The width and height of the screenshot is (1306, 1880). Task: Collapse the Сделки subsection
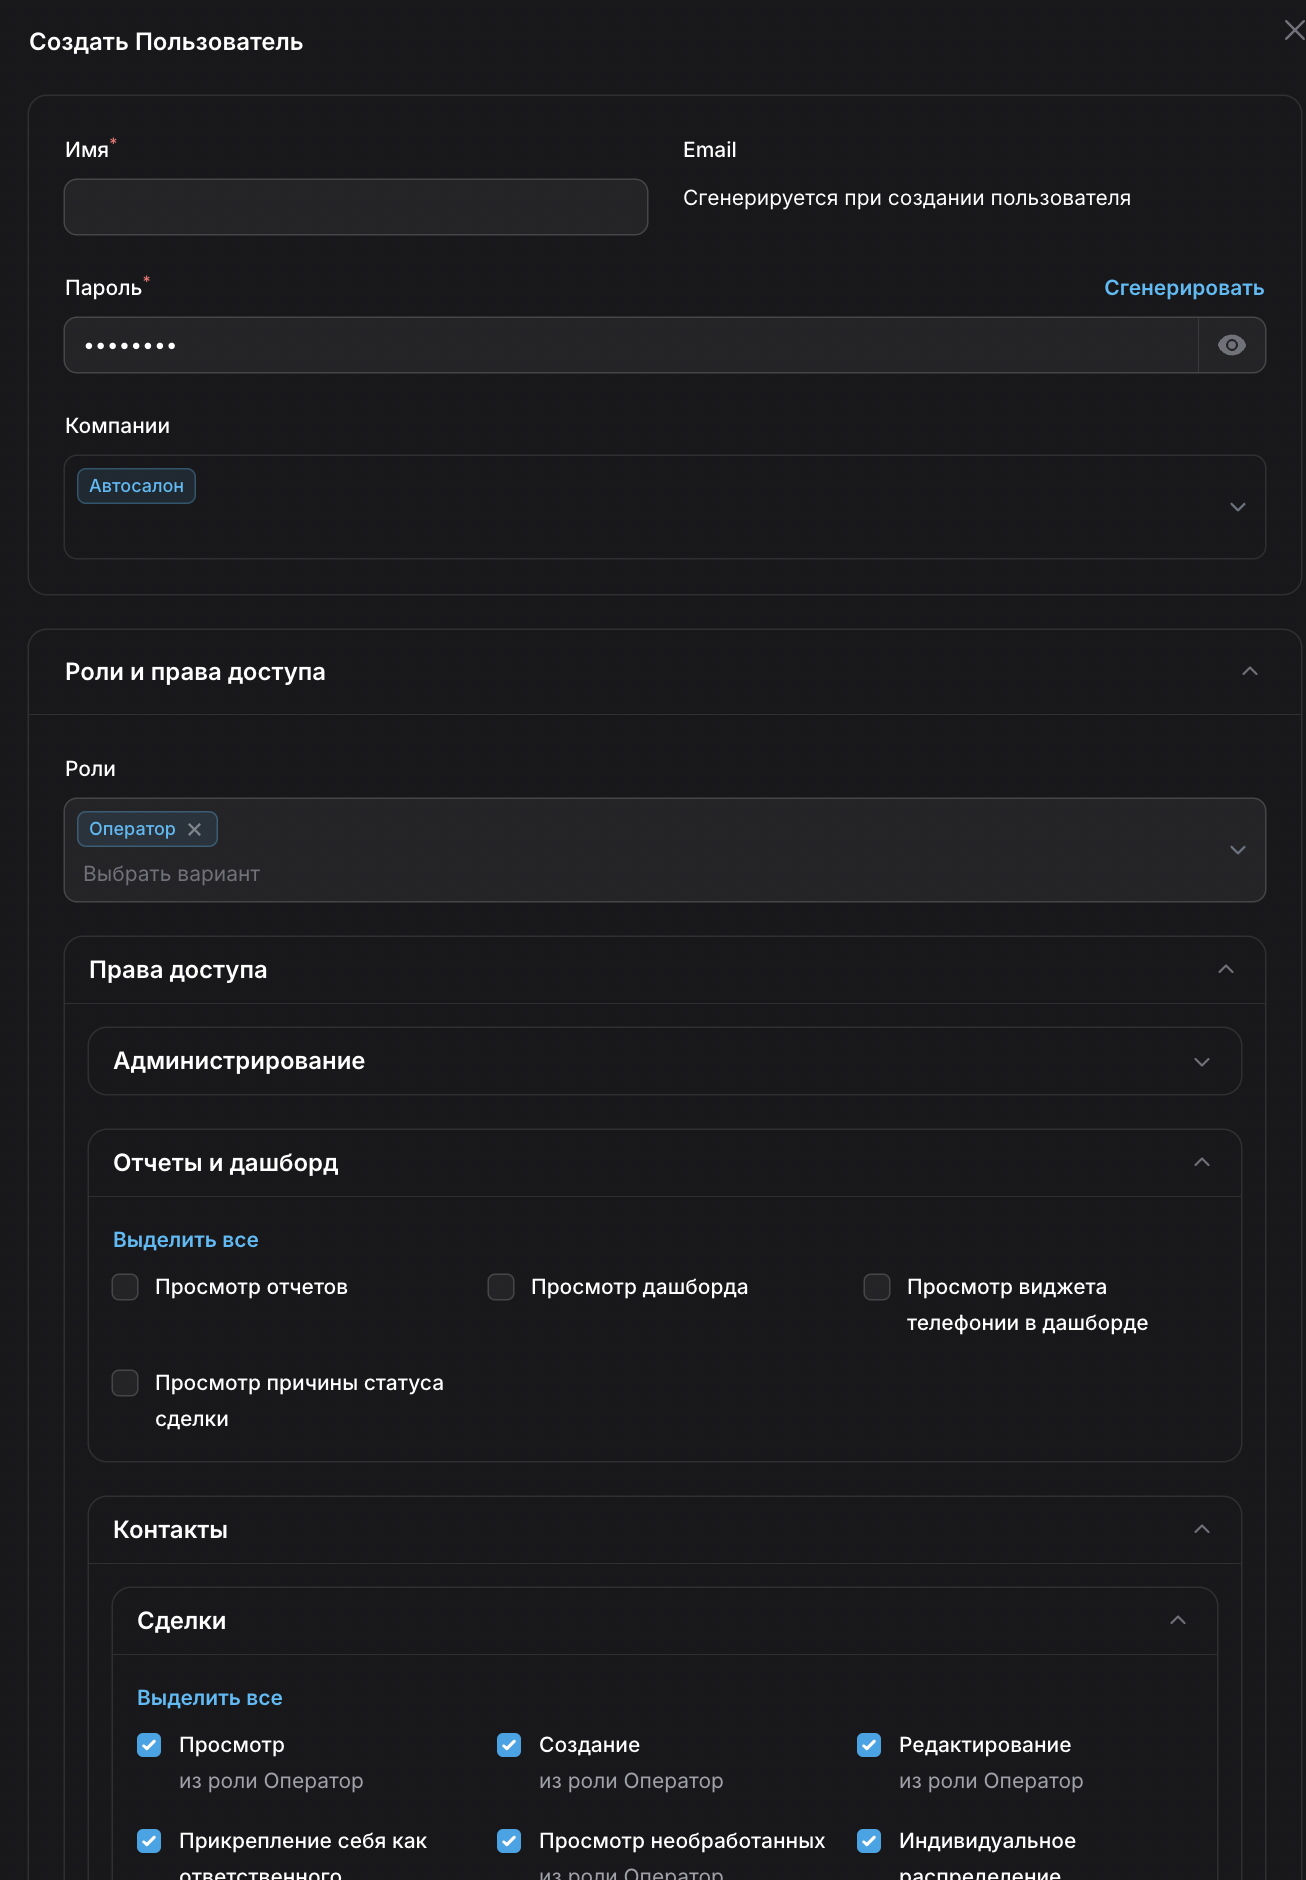point(1177,1620)
